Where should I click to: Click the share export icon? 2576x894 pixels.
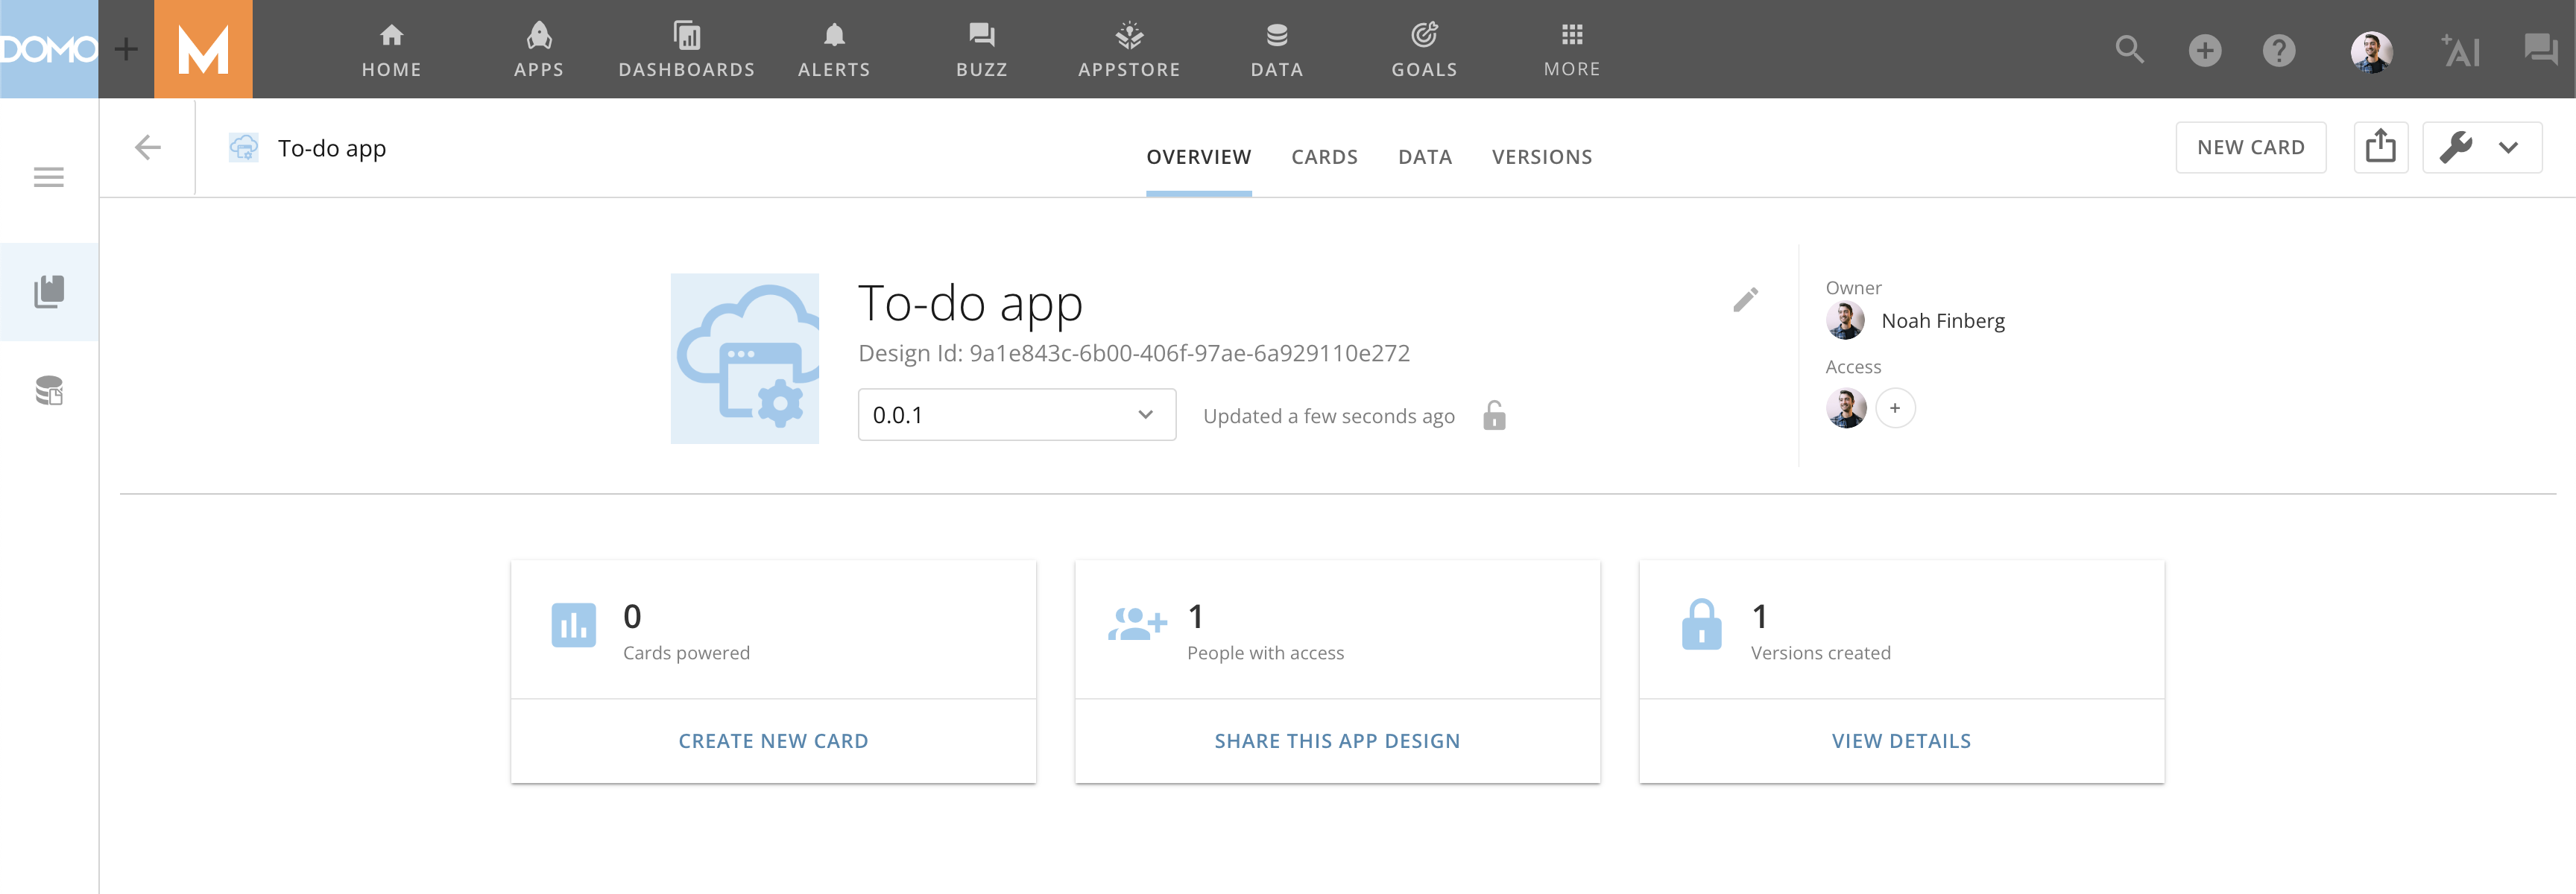2380,148
